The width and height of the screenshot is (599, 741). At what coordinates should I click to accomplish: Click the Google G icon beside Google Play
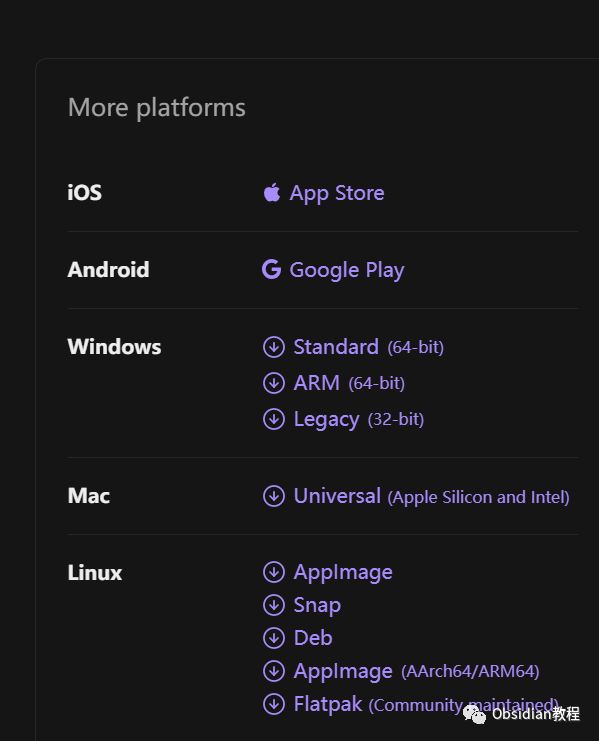click(x=272, y=269)
